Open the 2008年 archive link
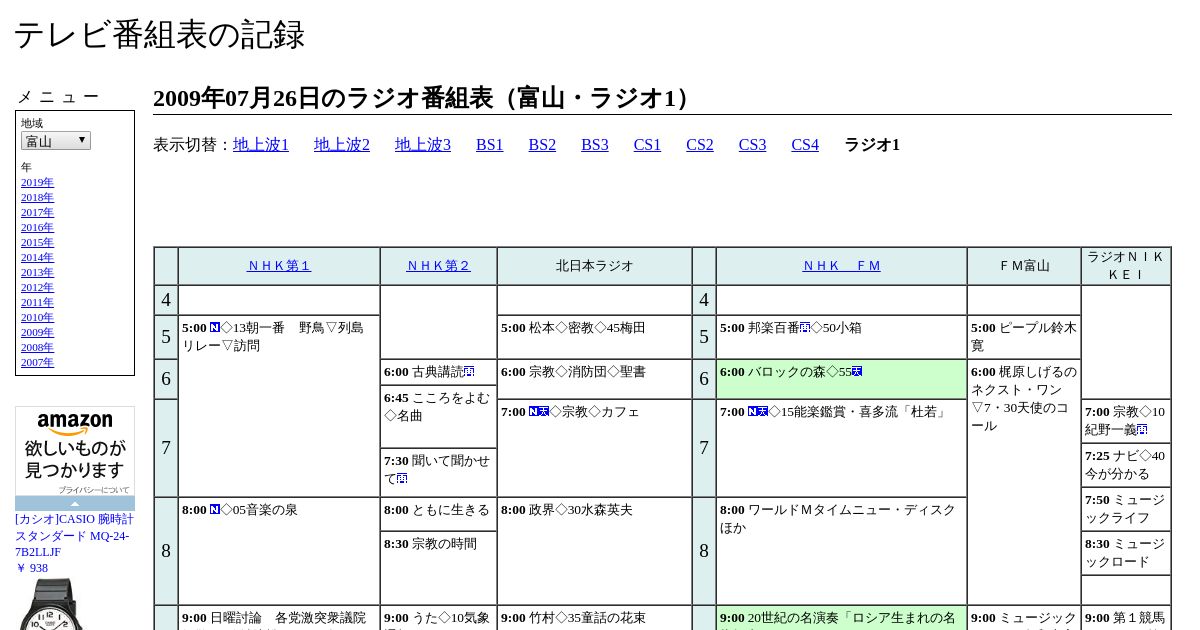 (x=37, y=348)
